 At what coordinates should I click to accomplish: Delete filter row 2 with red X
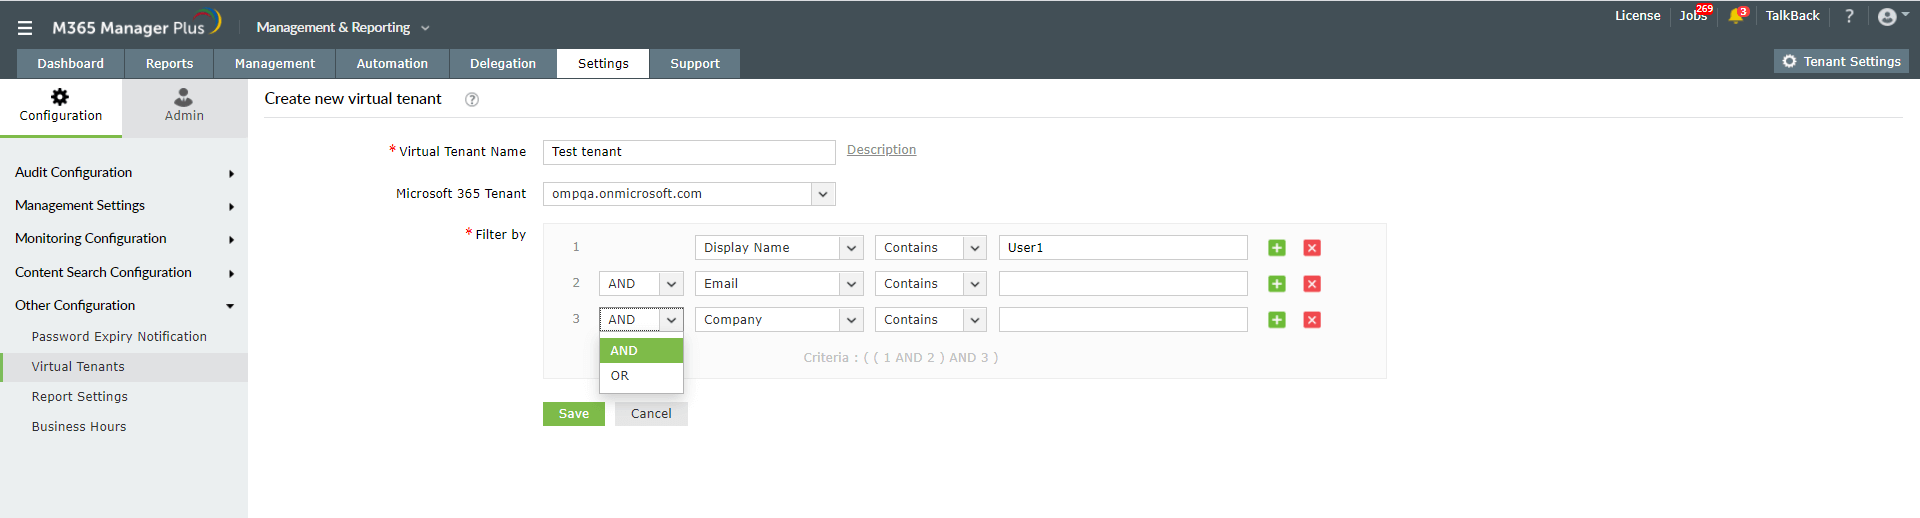click(x=1312, y=284)
